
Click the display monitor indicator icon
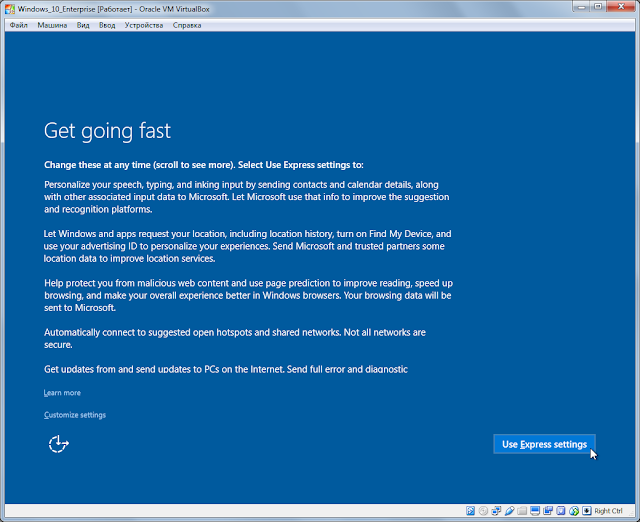click(x=535, y=511)
